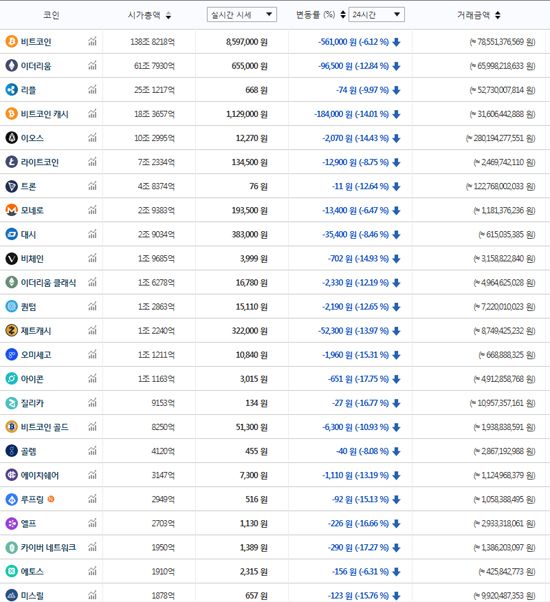Click the 제트캐시 coin logo
This screenshot has width=550, height=602.
(x=12, y=331)
